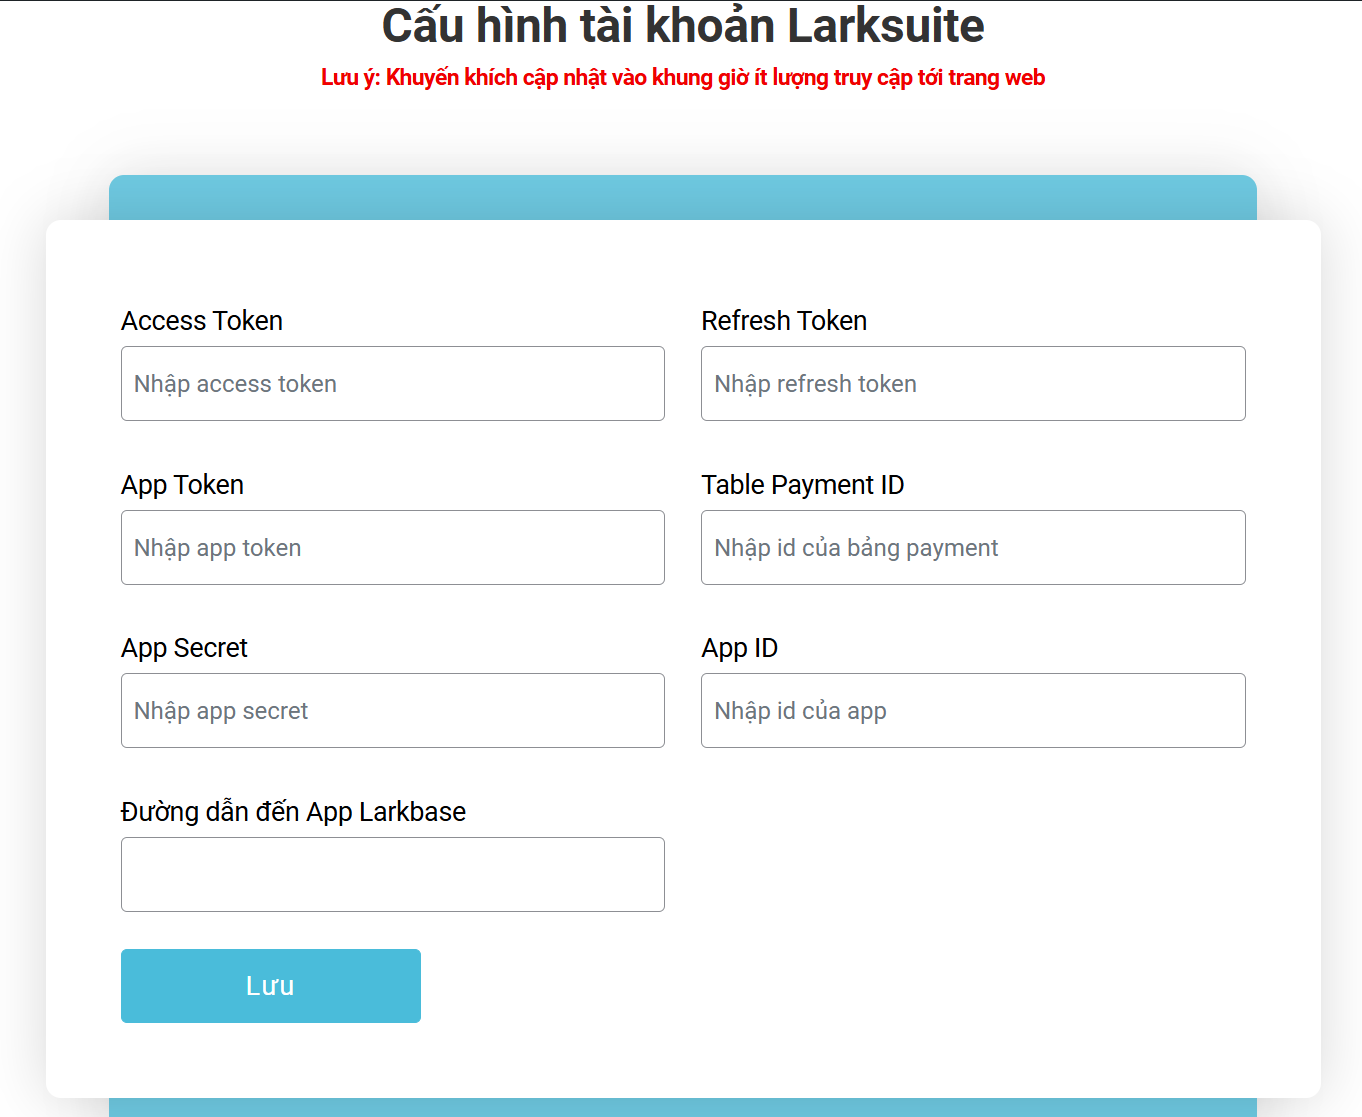The image size is (1362, 1117).
Task: Click the blue bar above the form card
Action: point(682,198)
